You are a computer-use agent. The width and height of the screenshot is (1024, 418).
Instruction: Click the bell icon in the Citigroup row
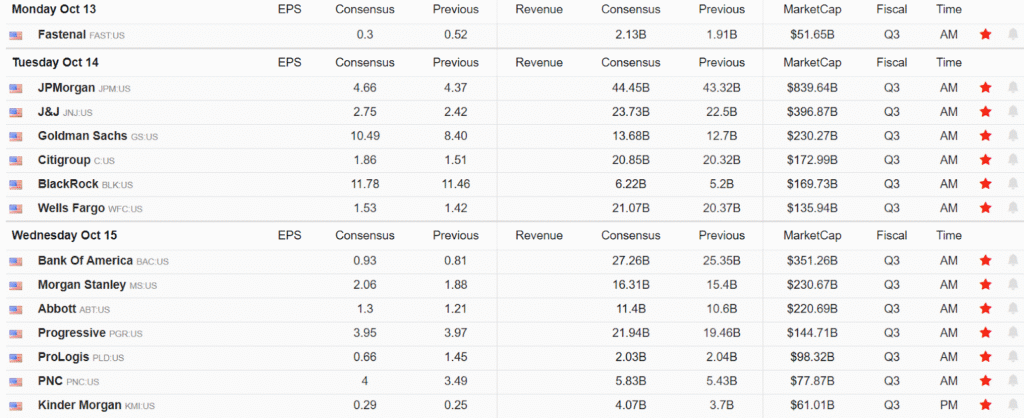[x=1012, y=160]
